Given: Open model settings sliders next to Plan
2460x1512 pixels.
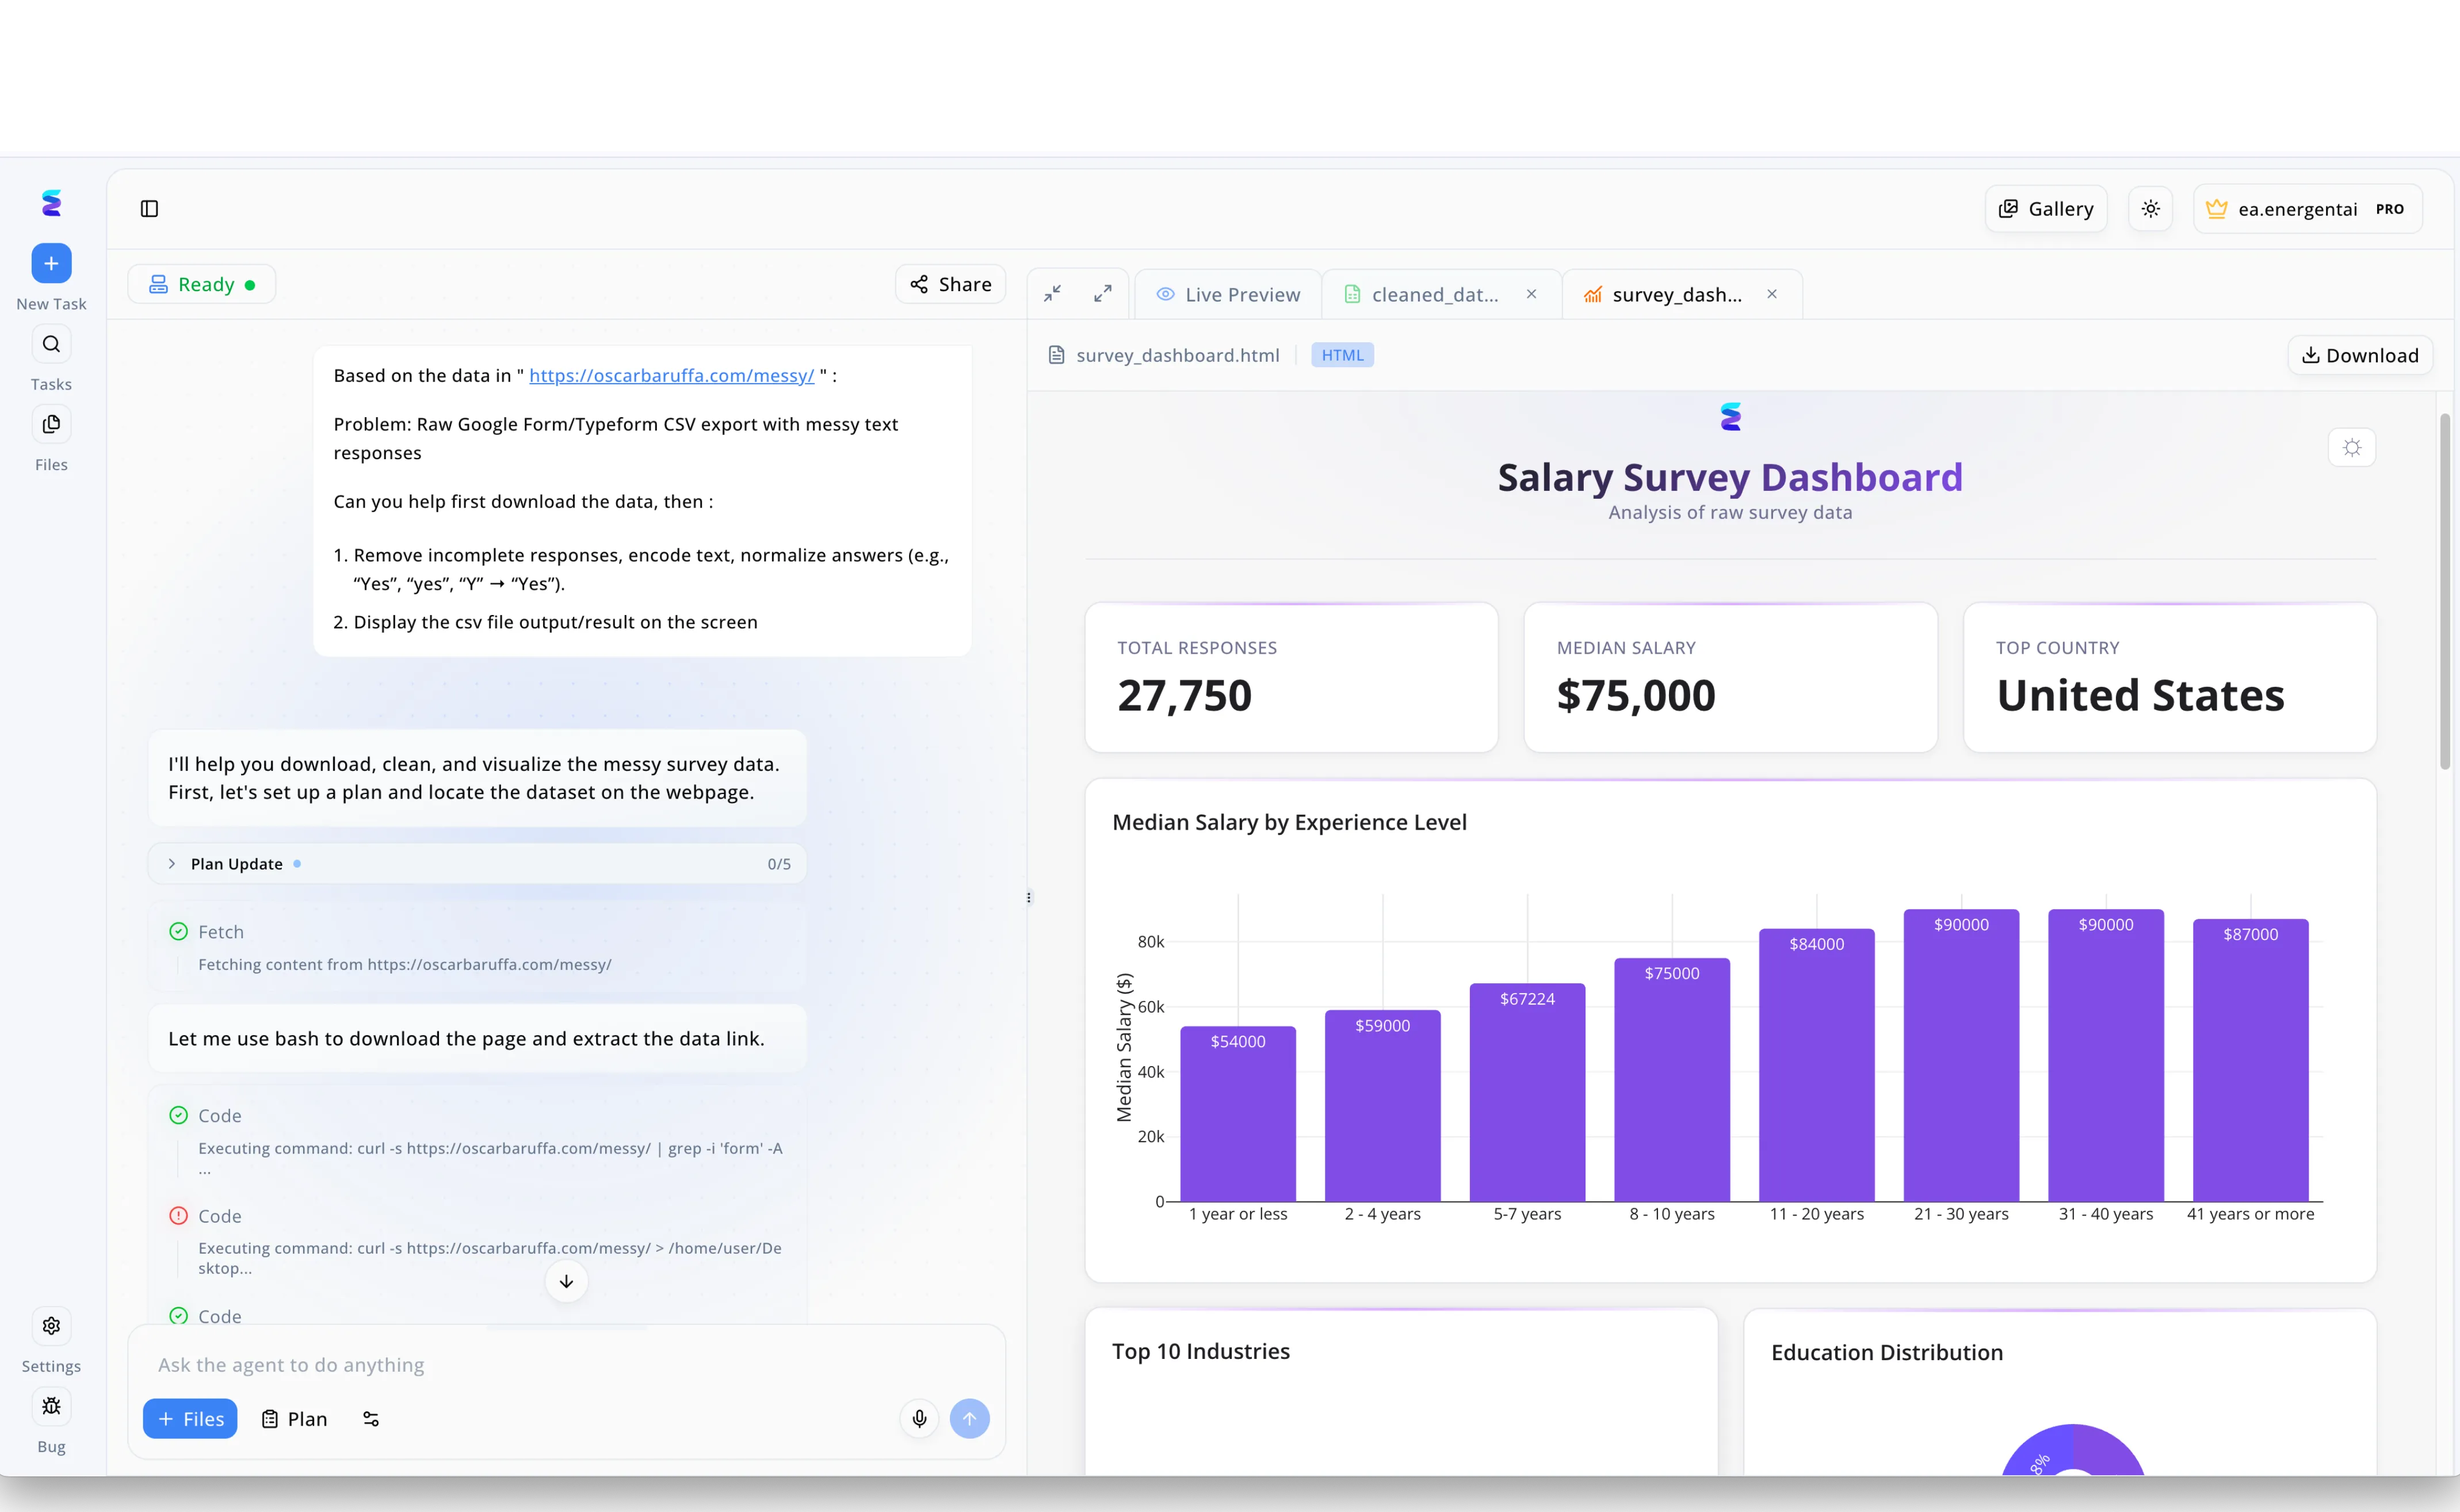Looking at the screenshot, I should tap(371, 1418).
